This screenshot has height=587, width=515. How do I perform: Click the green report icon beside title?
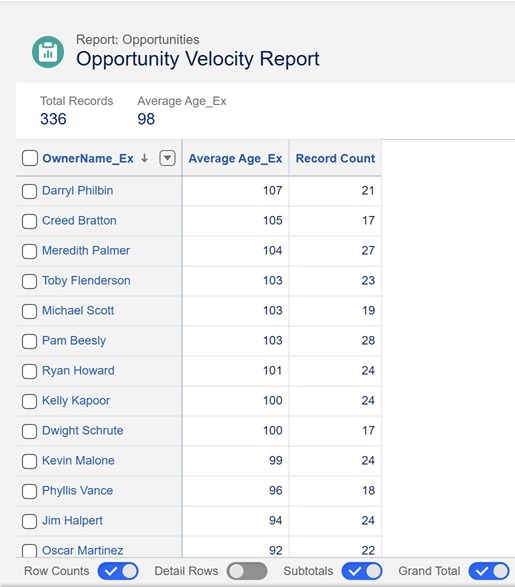click(x=48, y=52)
